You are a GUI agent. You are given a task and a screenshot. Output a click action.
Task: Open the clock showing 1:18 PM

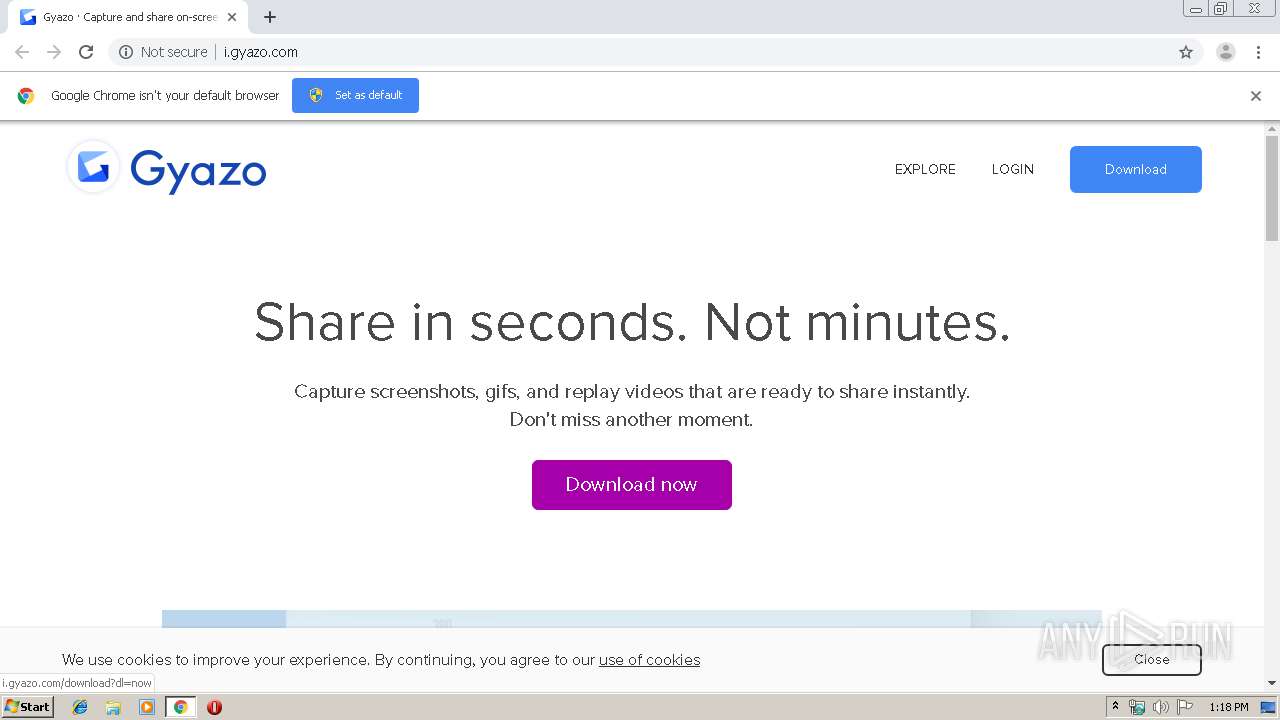tap(1229, 707)
